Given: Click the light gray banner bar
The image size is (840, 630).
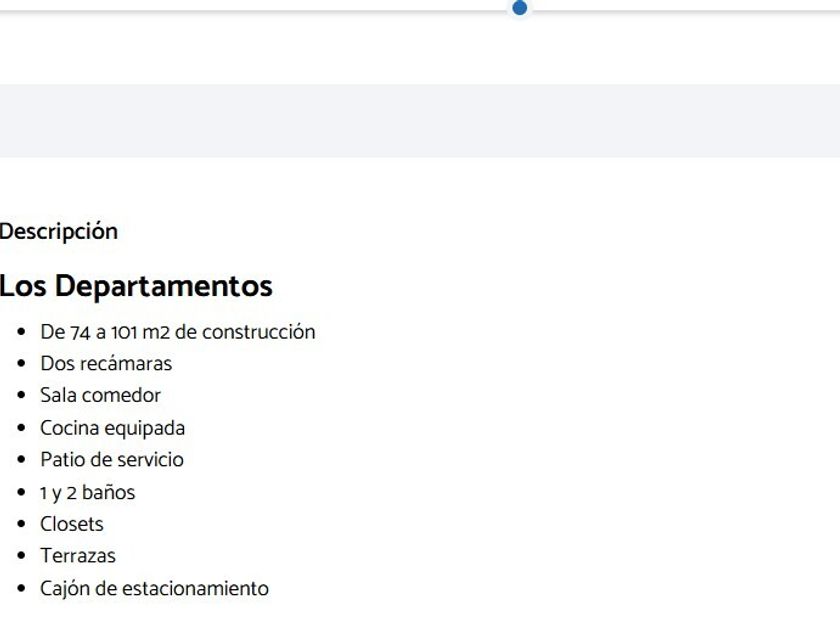Looking at the screenshot, I should coord(420,121).
